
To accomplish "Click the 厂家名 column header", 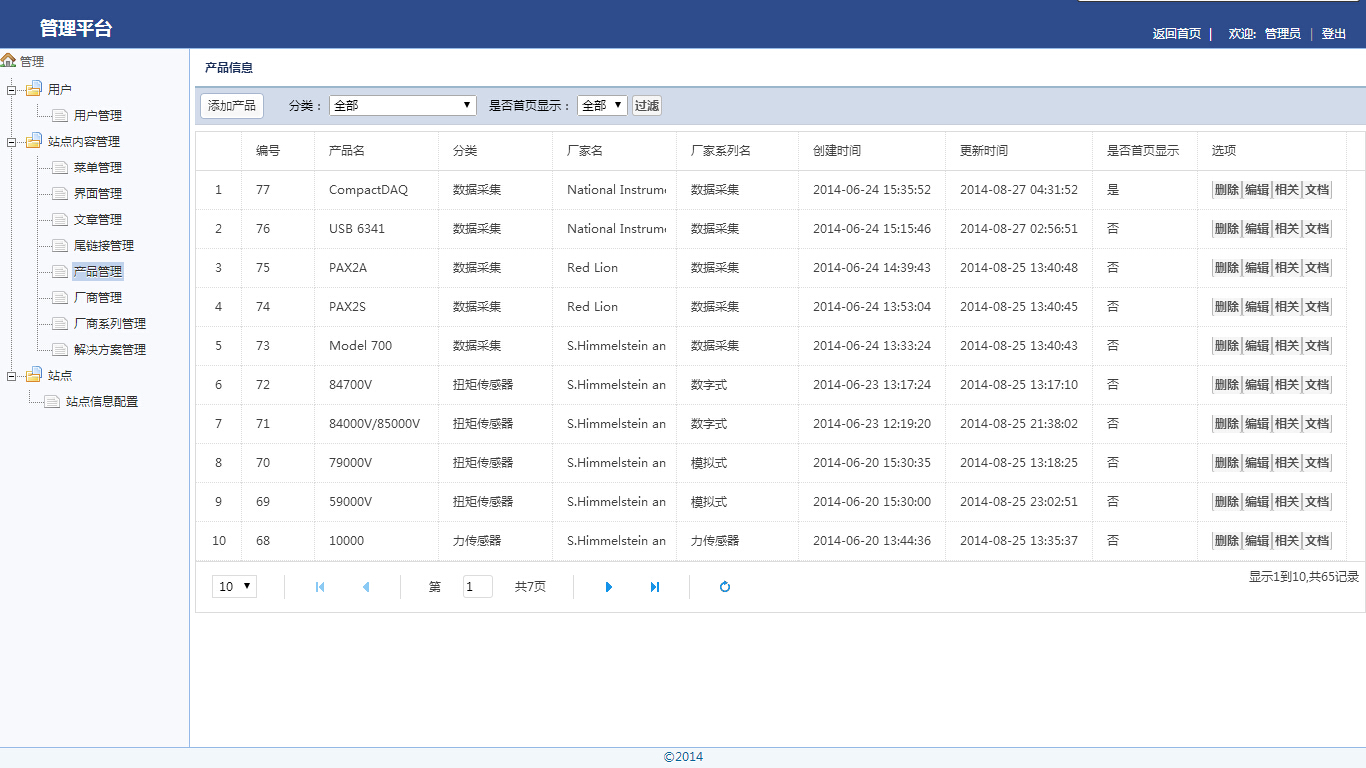I will [615, 151].
